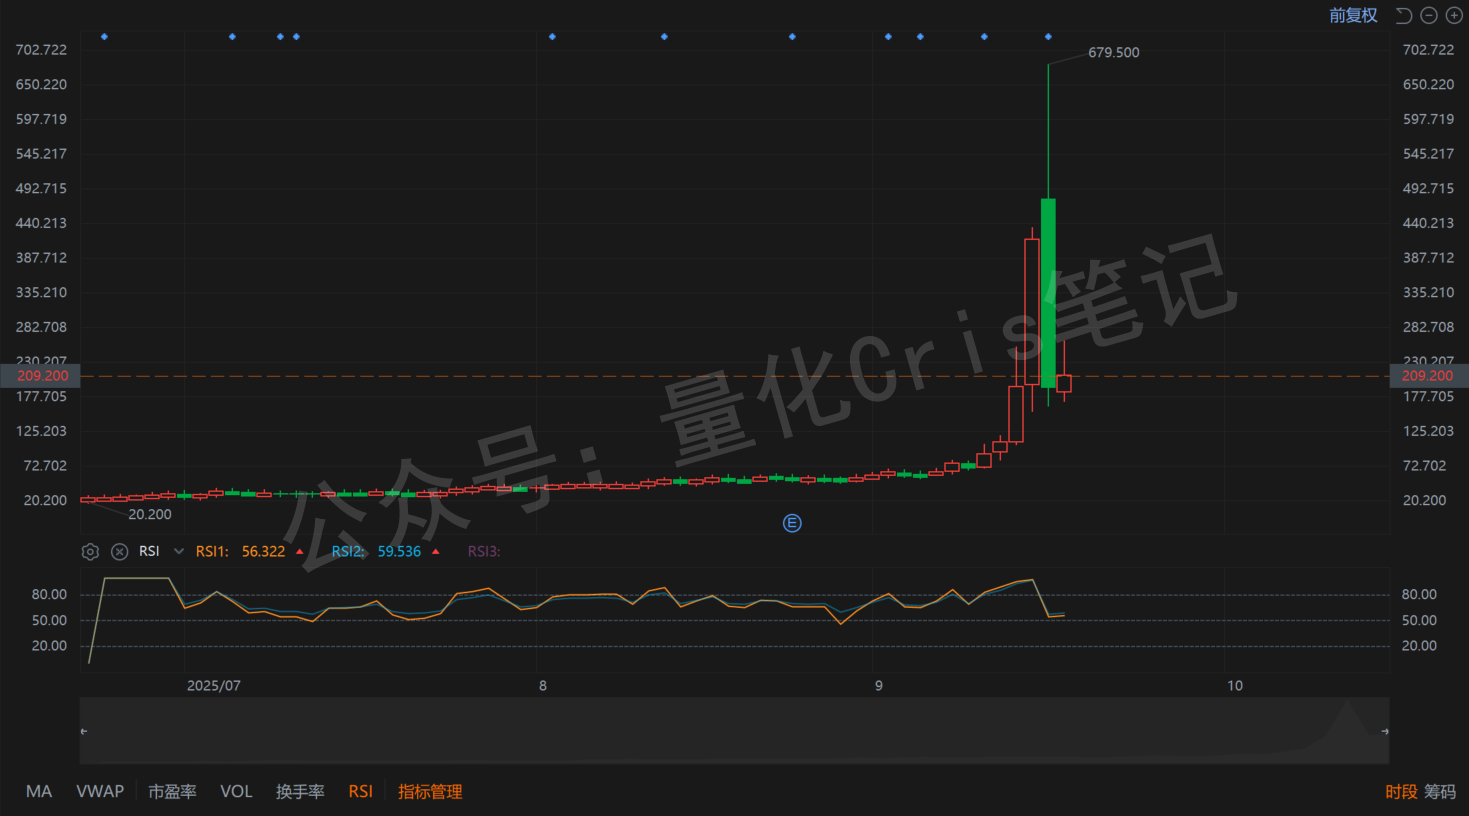This screenshot has width=1469, height=816.
Task: Open 指标管理 indicator management
Action: (x=430, y=791)
